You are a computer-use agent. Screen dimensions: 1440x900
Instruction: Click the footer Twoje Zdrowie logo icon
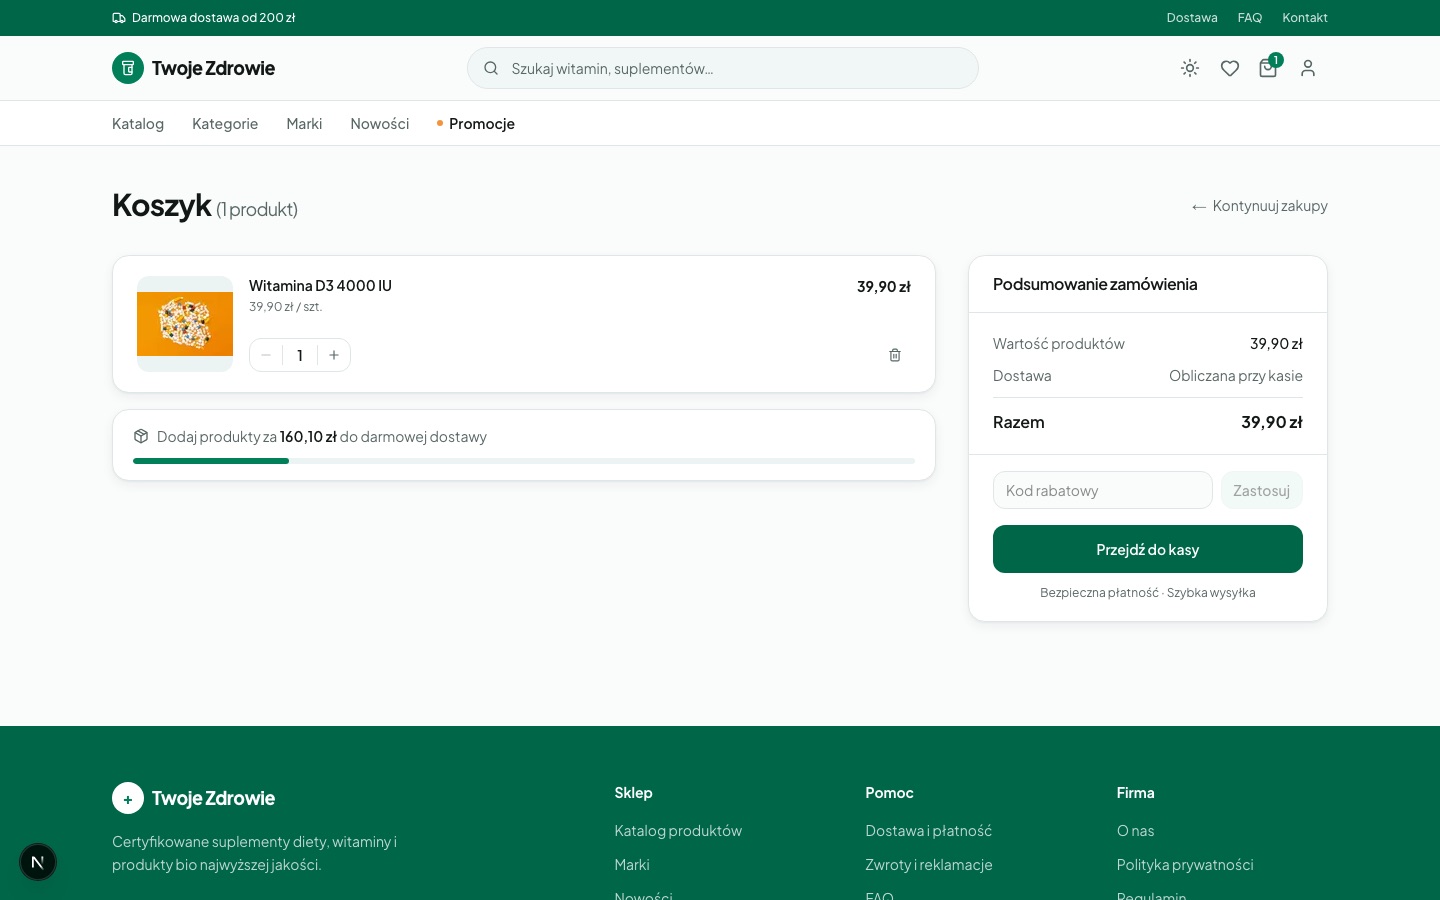(128, 798)
